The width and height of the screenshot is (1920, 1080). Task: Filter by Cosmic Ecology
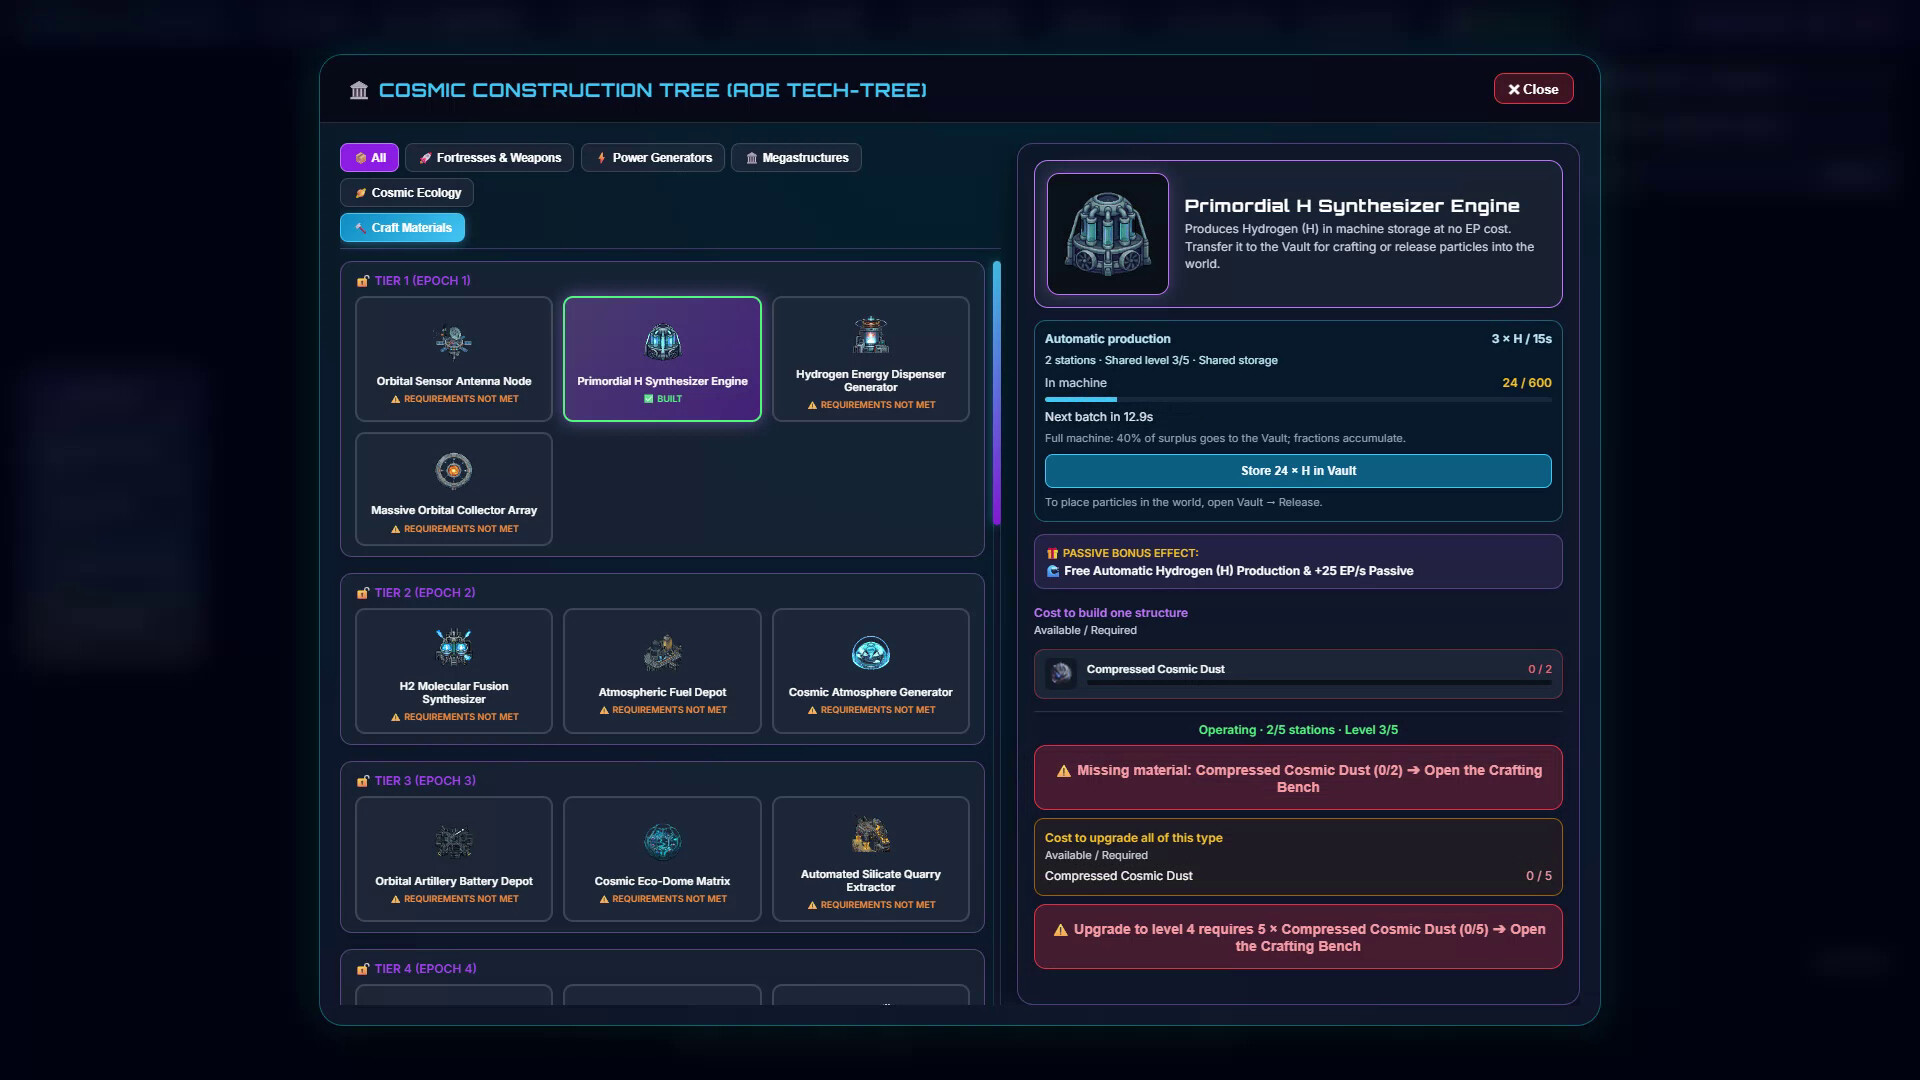(407, 193)
